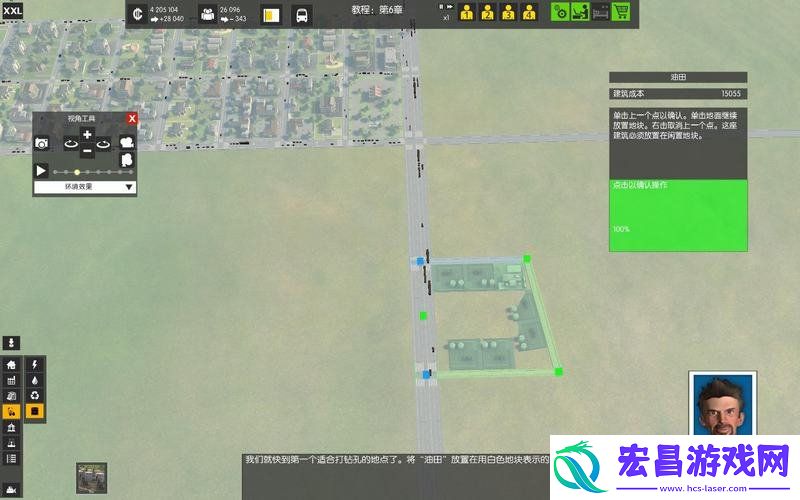The image size is (800, 500).
Task: Set time slider to the first dot
Action: [55, 172]
